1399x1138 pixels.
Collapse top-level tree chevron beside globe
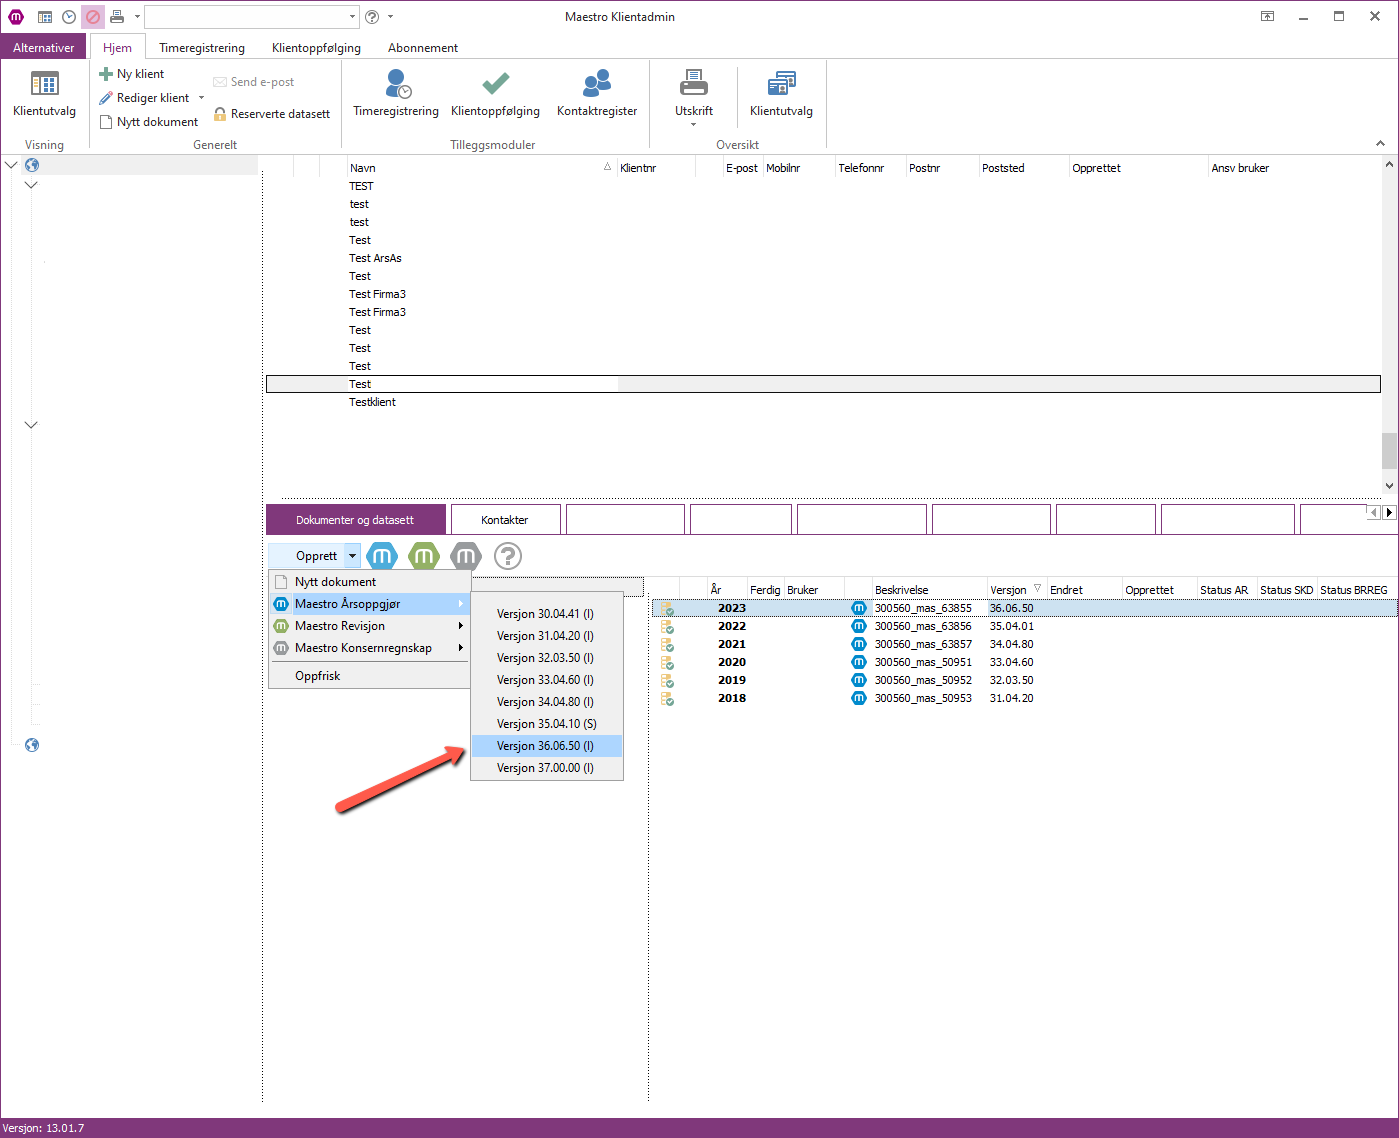pyautogui.click(x=12, y=165)
